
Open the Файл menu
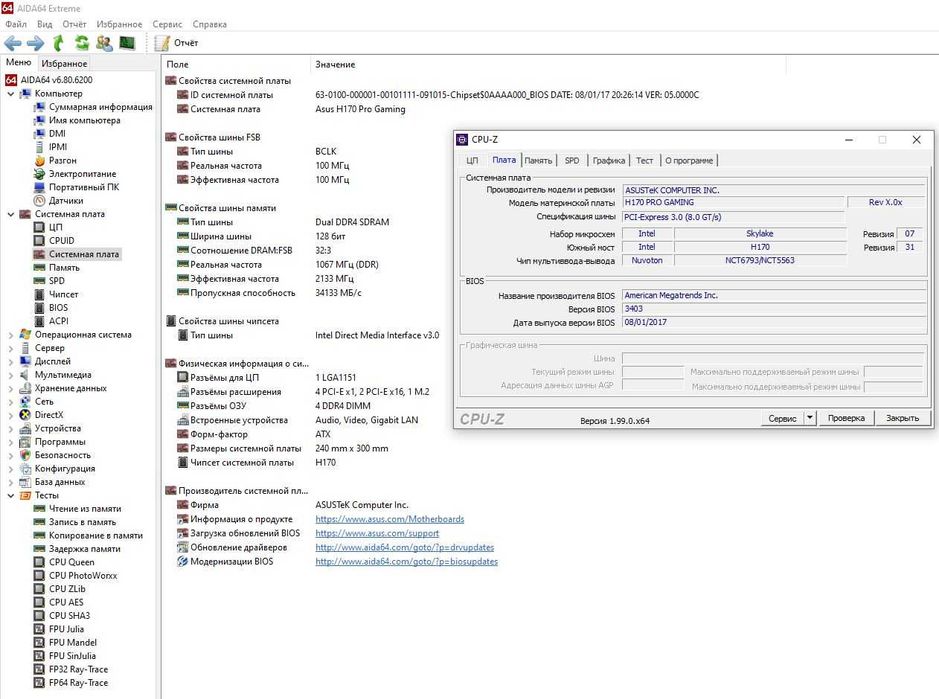tap(16, 24)
